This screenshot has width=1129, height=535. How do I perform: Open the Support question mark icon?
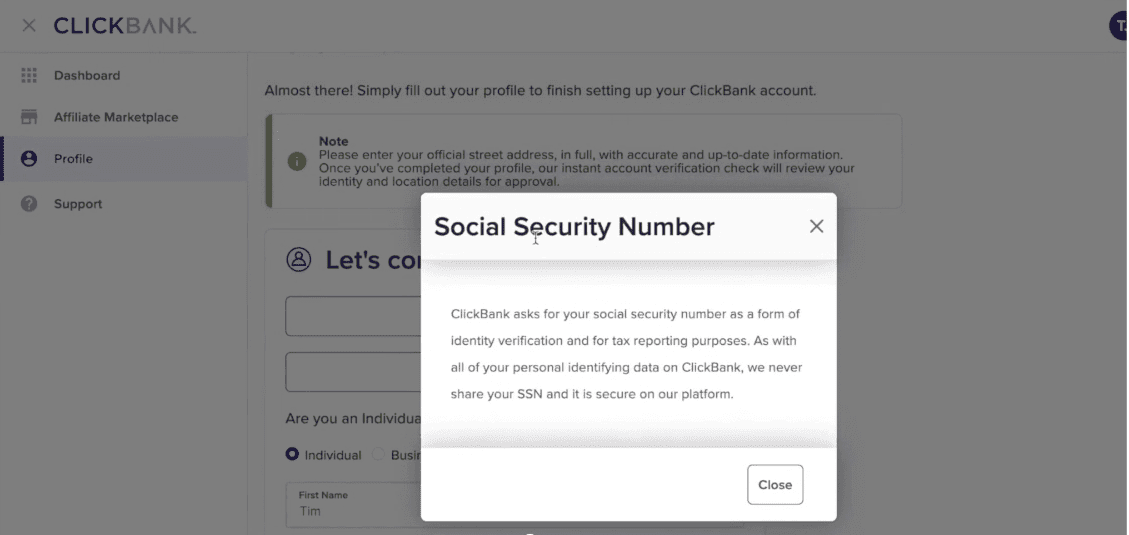point(29,204)
